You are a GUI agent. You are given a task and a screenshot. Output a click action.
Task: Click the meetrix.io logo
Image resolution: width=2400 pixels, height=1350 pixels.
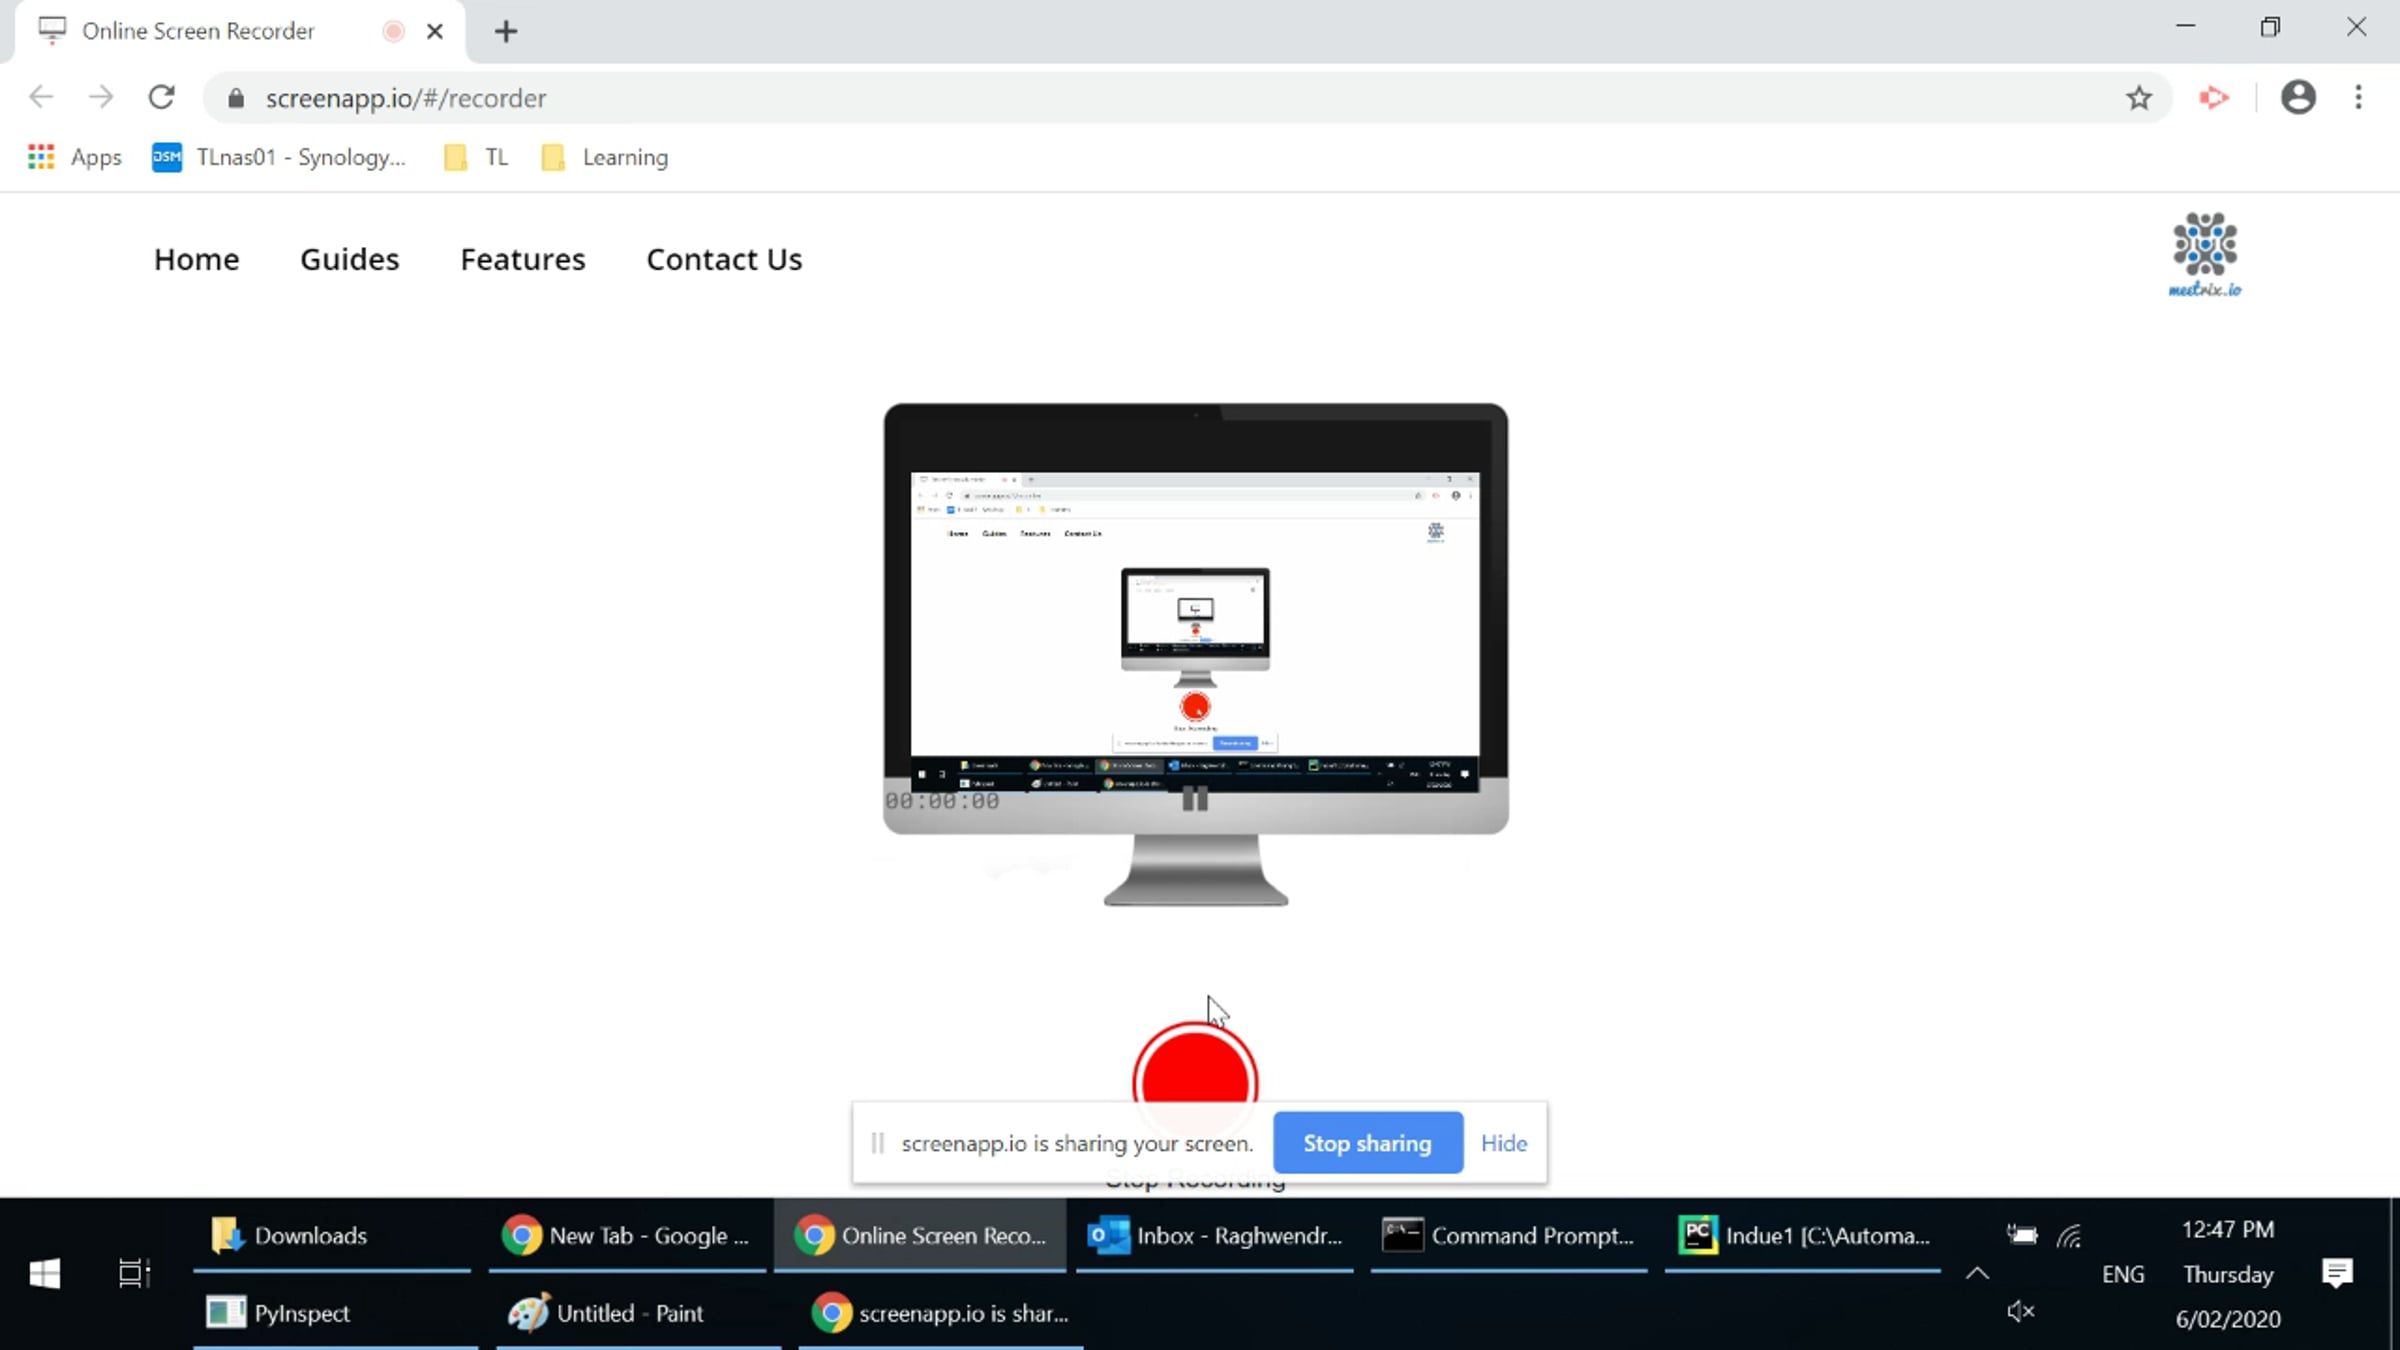coord(2205,255)
